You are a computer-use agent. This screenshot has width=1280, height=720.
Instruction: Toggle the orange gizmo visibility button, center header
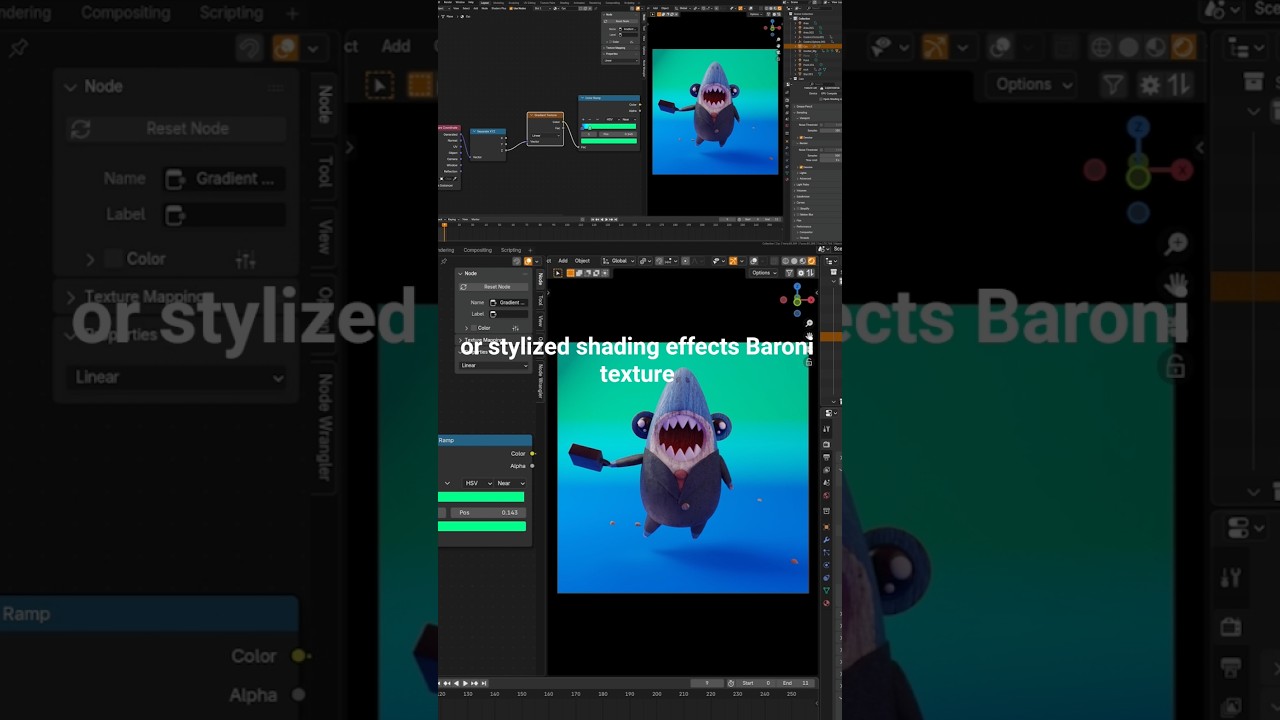733,260
